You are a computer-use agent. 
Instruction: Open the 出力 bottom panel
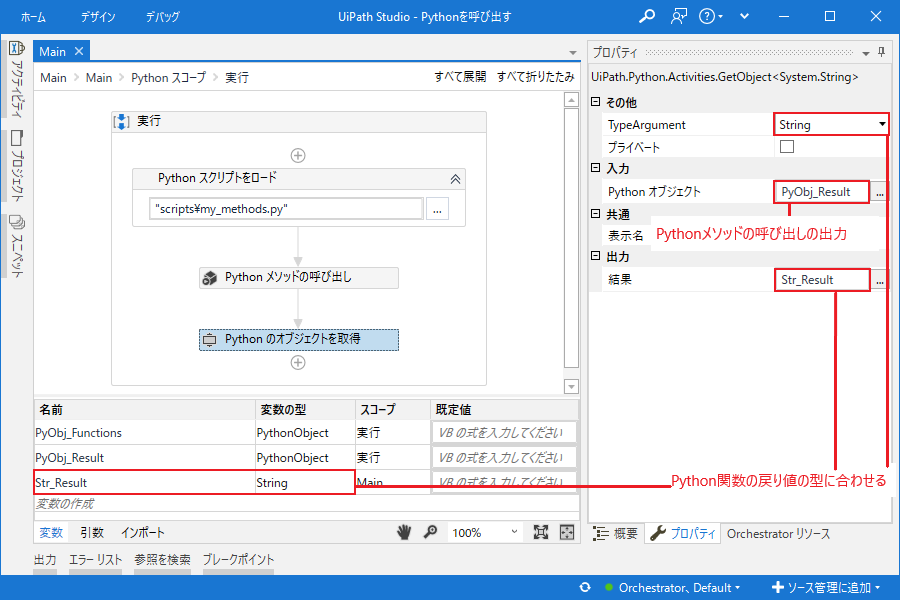pyautogui.click(x=45, y=560)
